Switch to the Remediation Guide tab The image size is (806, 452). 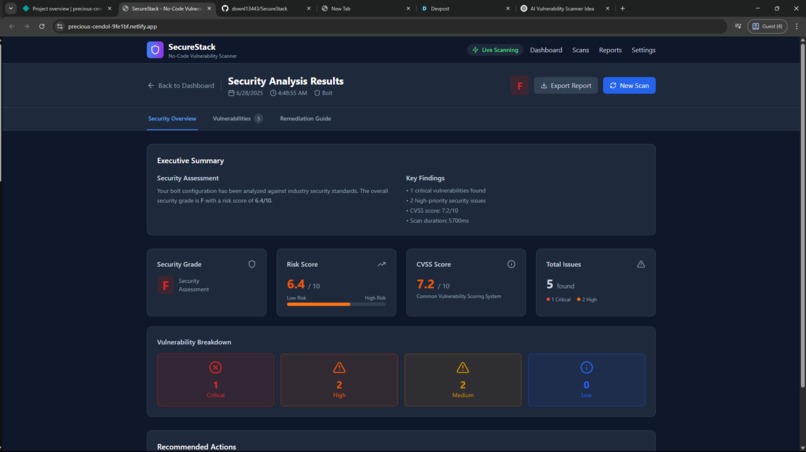305,118
